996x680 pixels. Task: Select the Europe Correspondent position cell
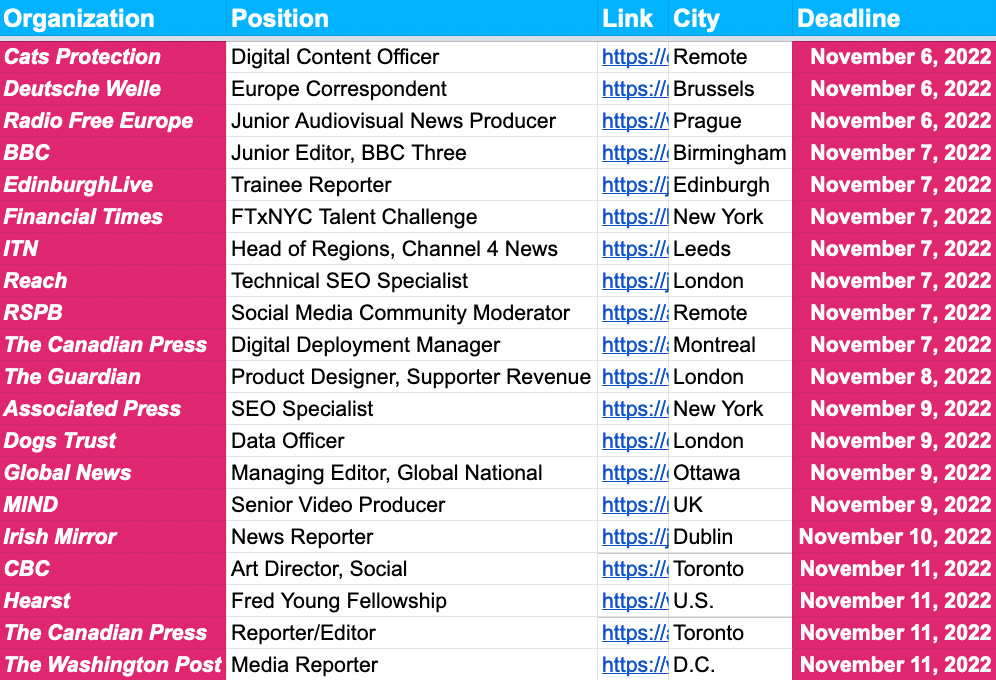pyautogui.click(x=412, y=89)
